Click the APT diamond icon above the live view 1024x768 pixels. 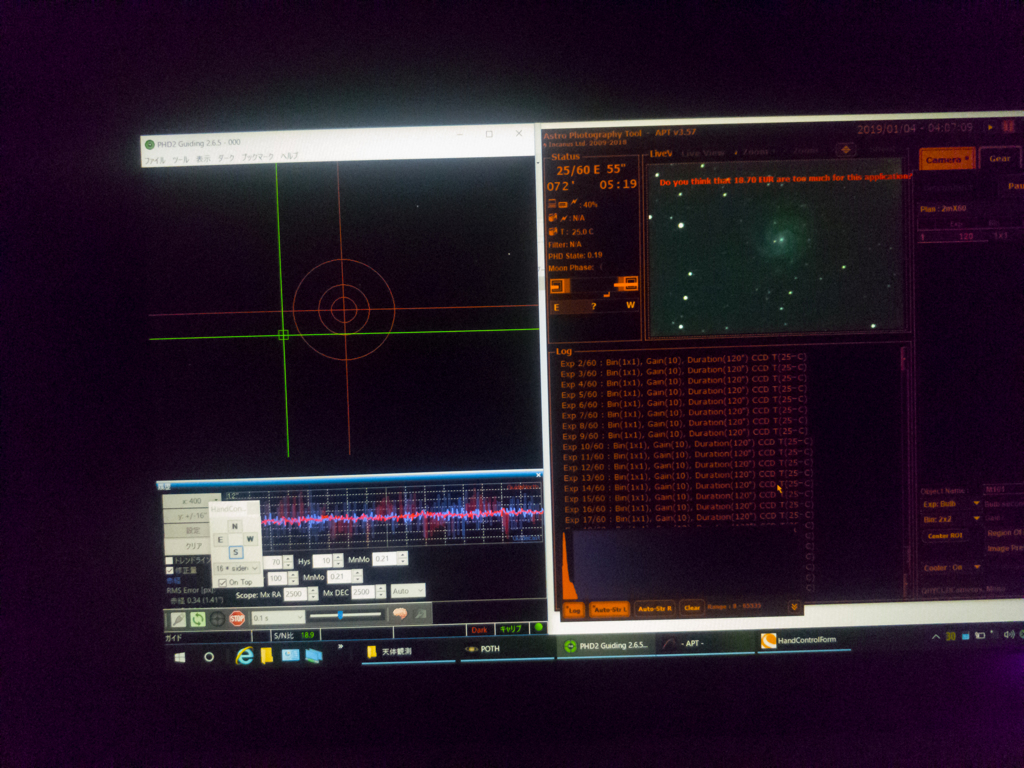(x=846, y=150)
